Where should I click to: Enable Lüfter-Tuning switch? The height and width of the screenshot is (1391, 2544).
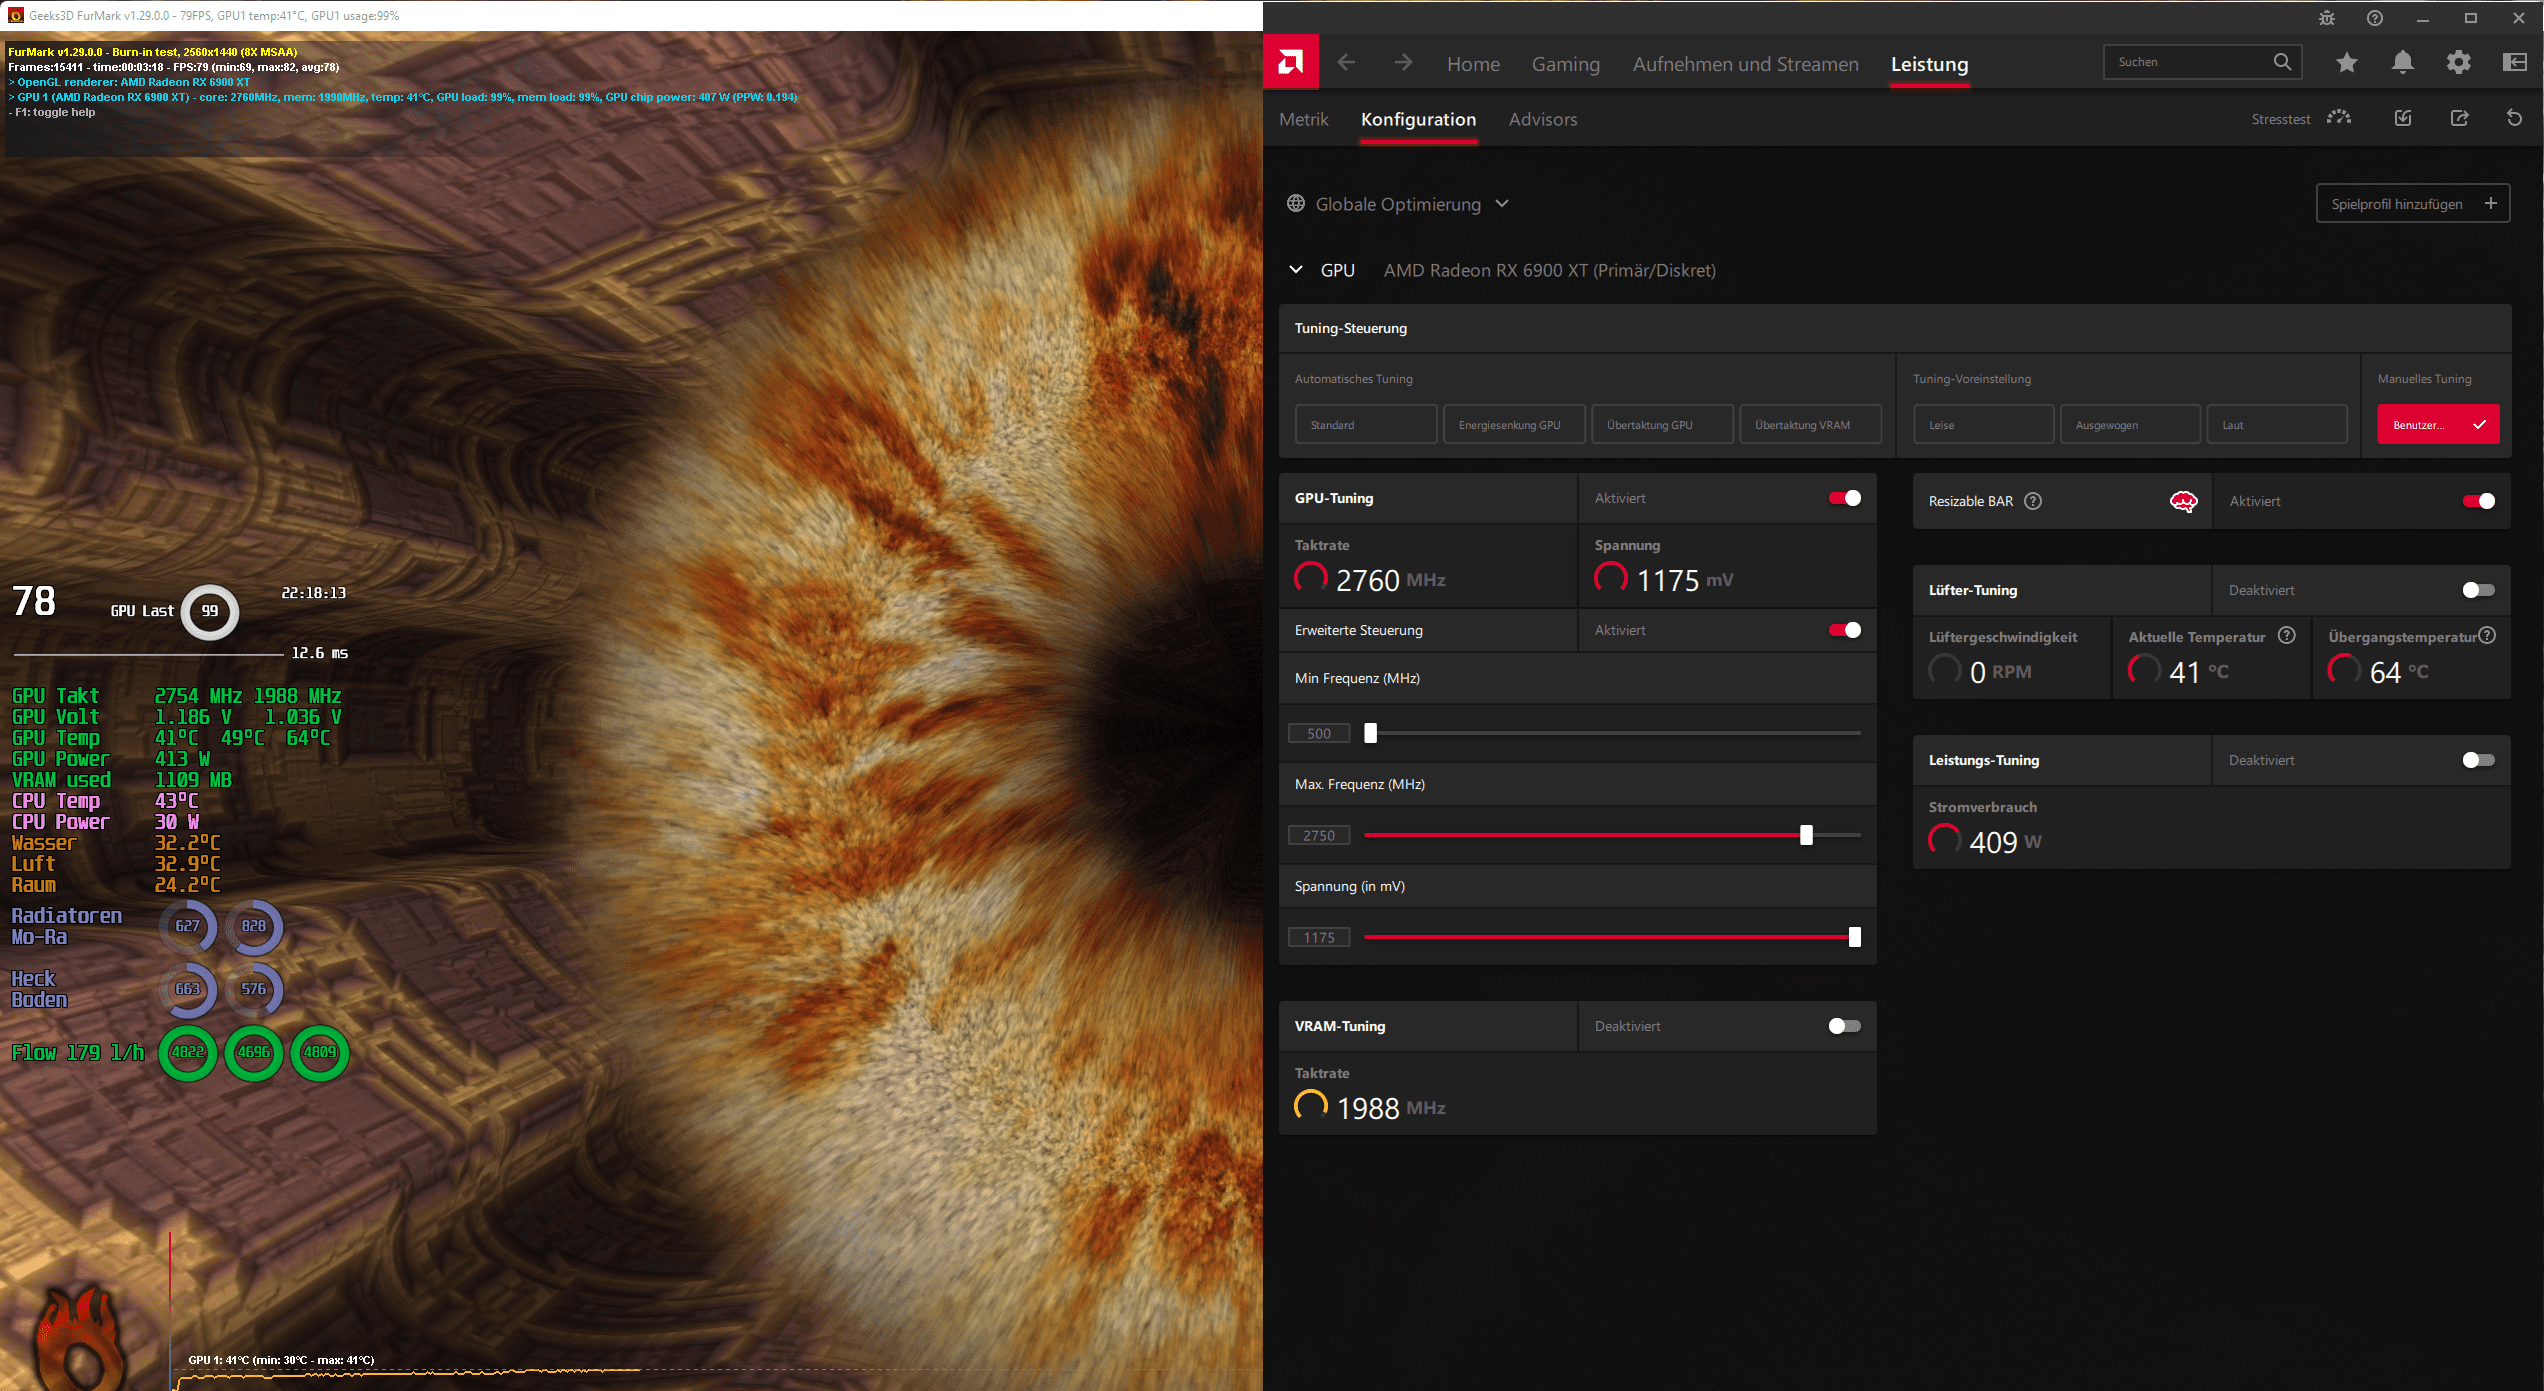tap(2479, 590)
